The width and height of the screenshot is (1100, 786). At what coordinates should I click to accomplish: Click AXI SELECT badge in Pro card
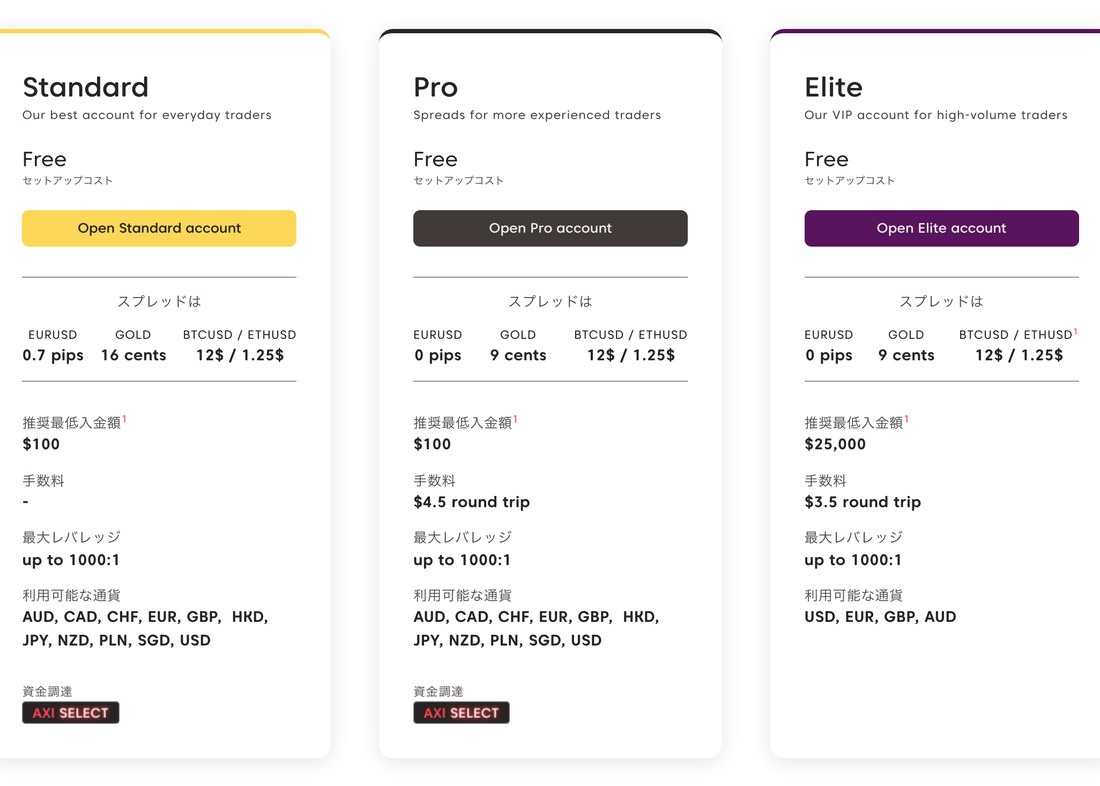tap(462, 712)
